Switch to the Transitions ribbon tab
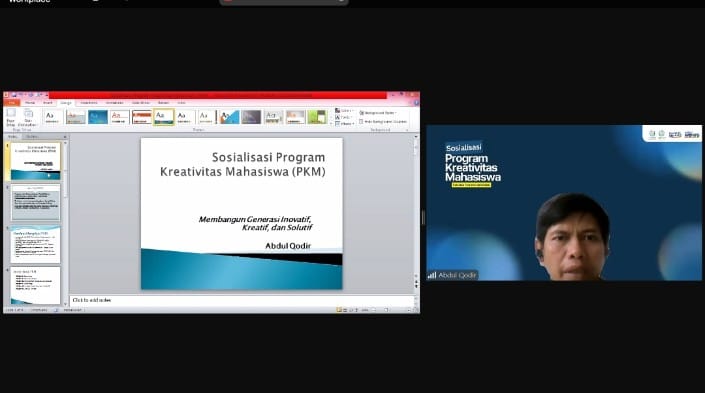Image resolution: width=705 pixels, height=393 pixels. pos(89,103)
